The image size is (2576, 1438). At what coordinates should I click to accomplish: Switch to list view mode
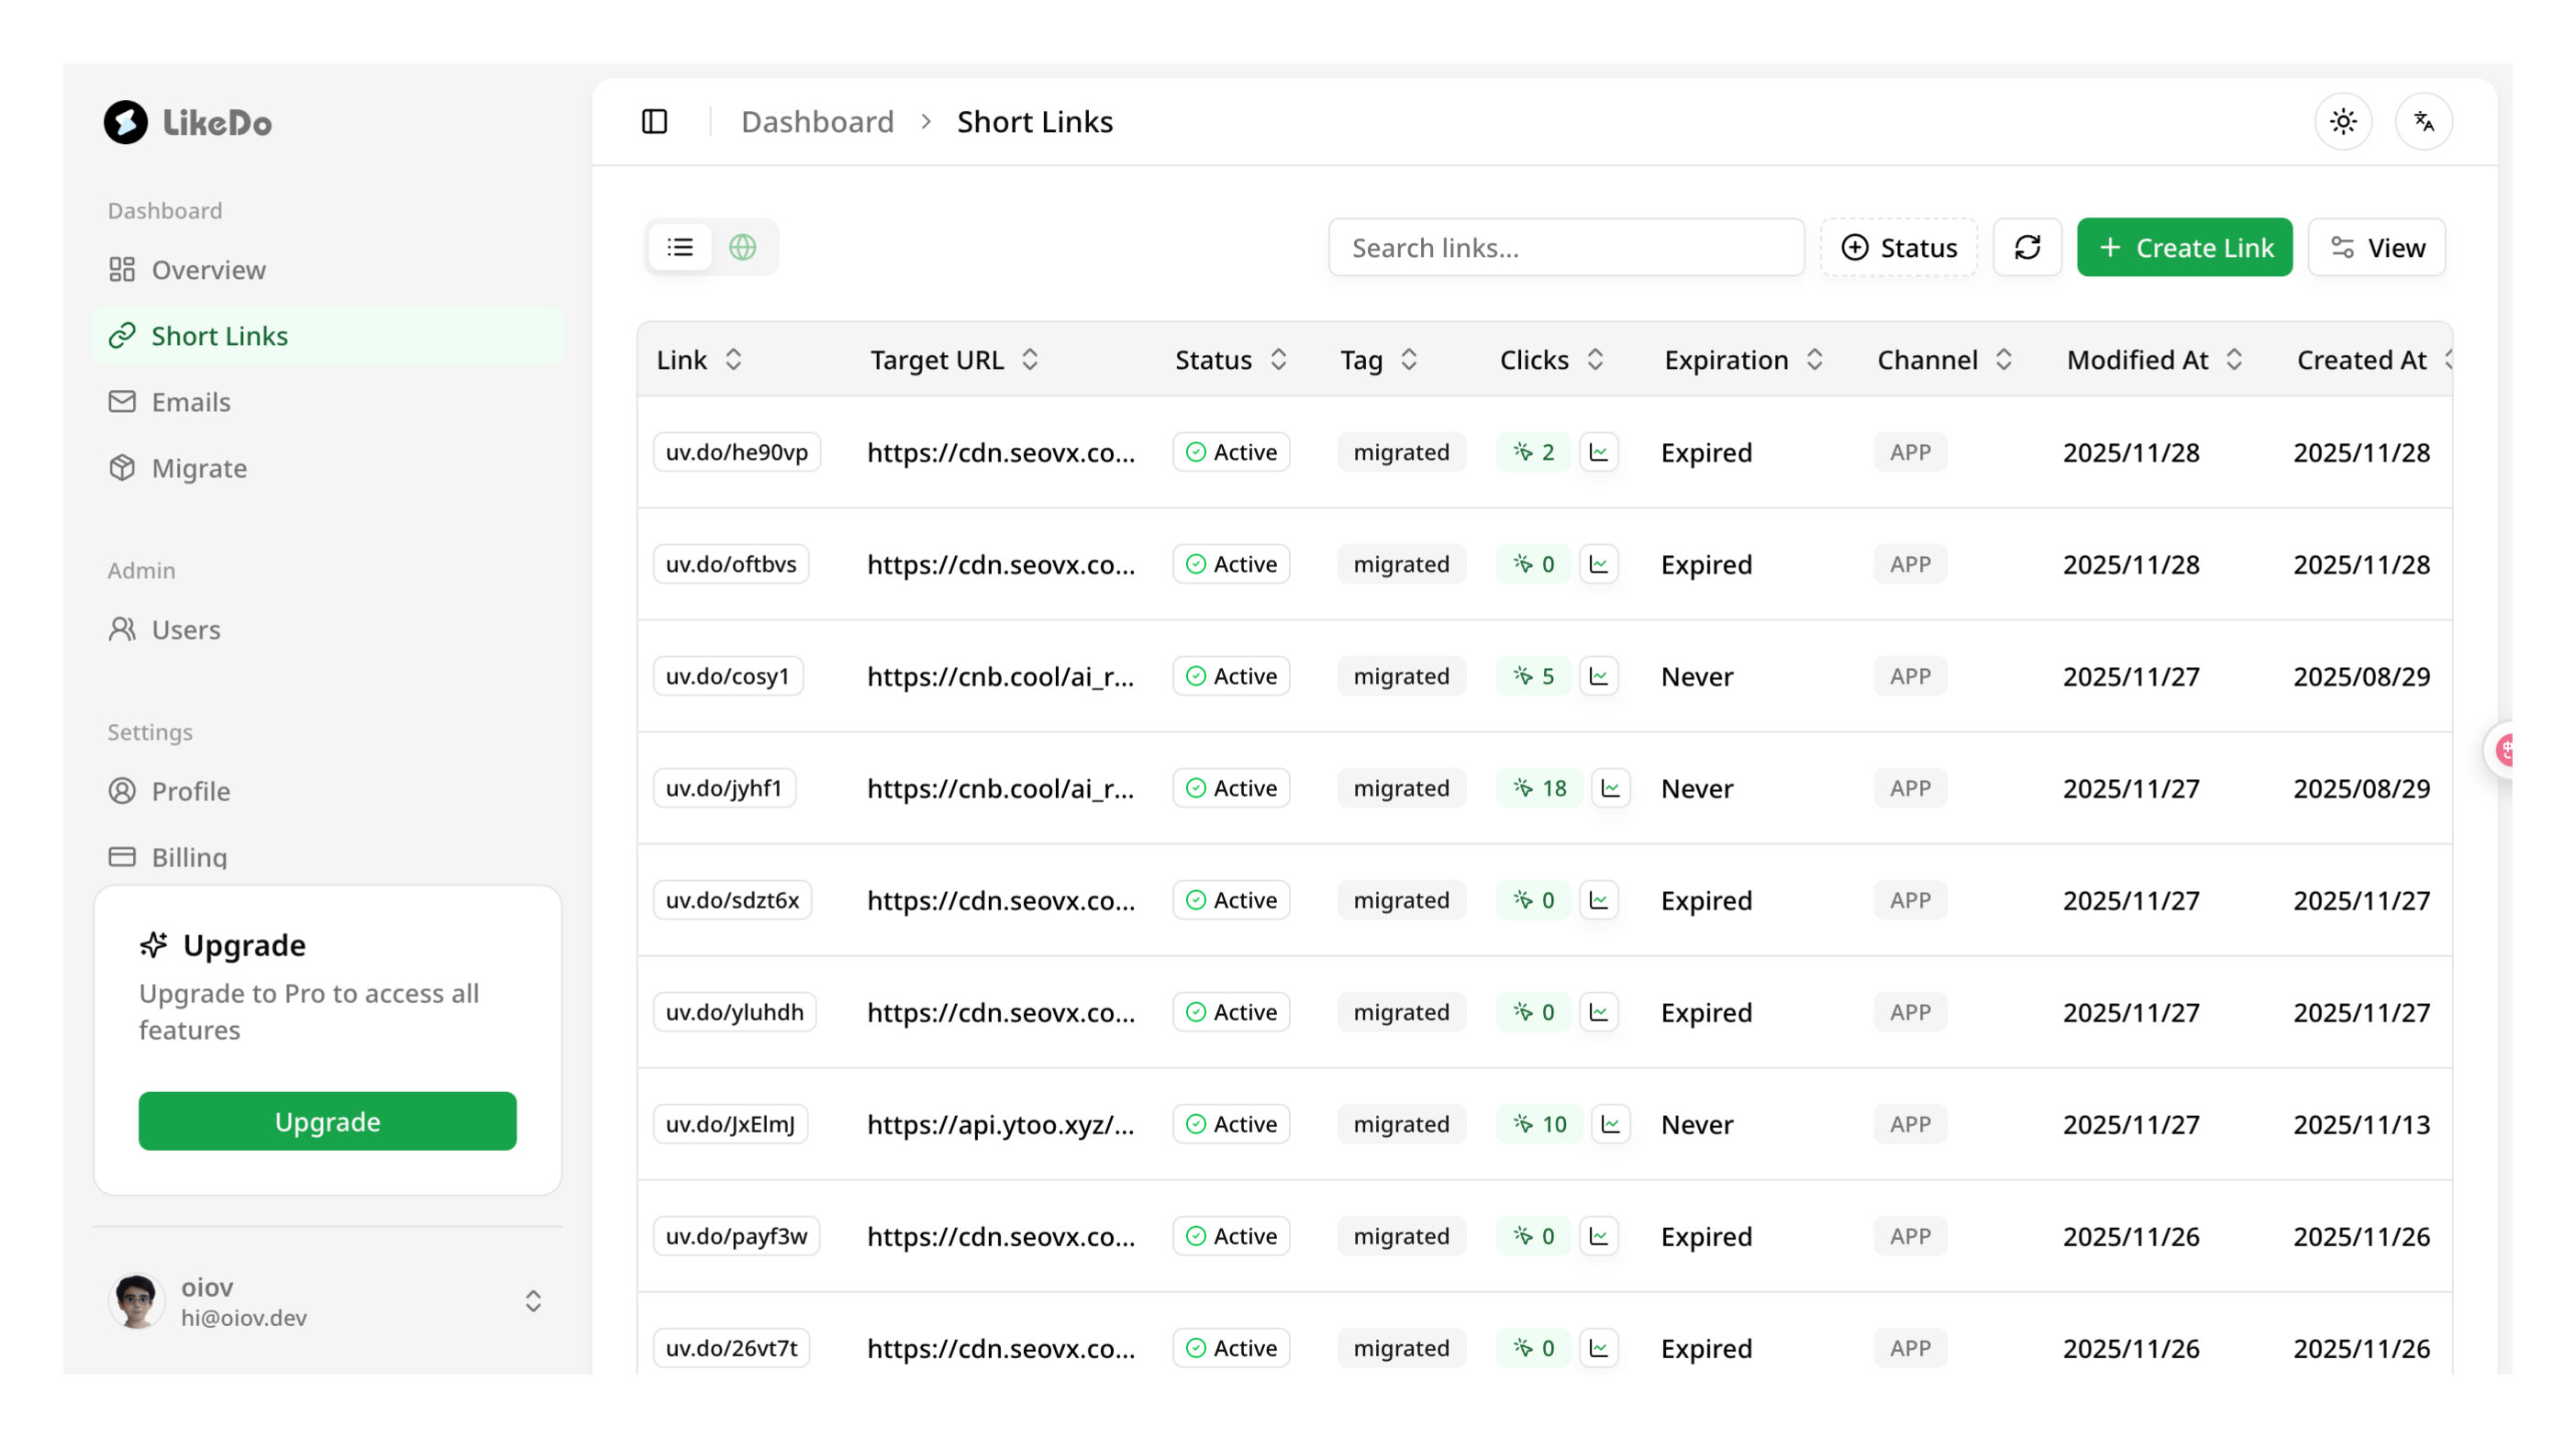click(680, 247)
